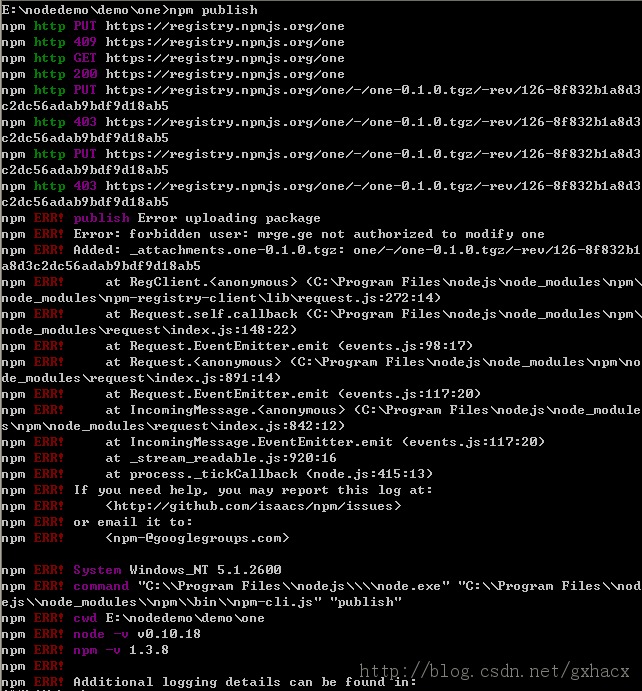Click 'npm -v 1.3.8' line

click(121, 650)
